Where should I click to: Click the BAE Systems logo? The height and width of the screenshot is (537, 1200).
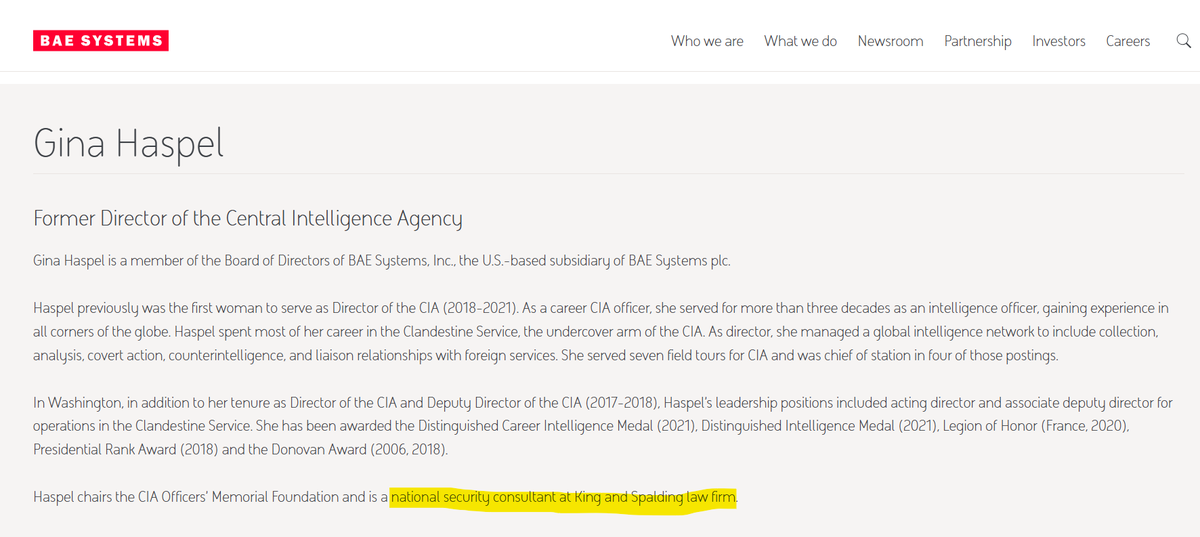coord(100,41)
